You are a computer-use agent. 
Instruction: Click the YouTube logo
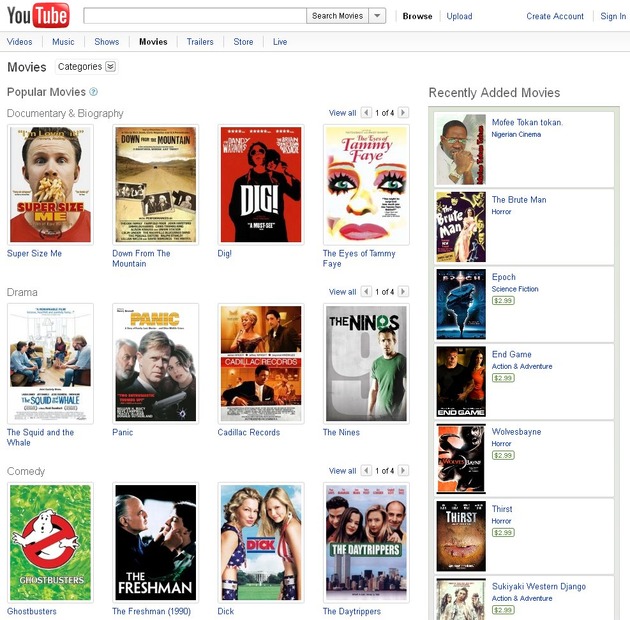pos(38,15)
